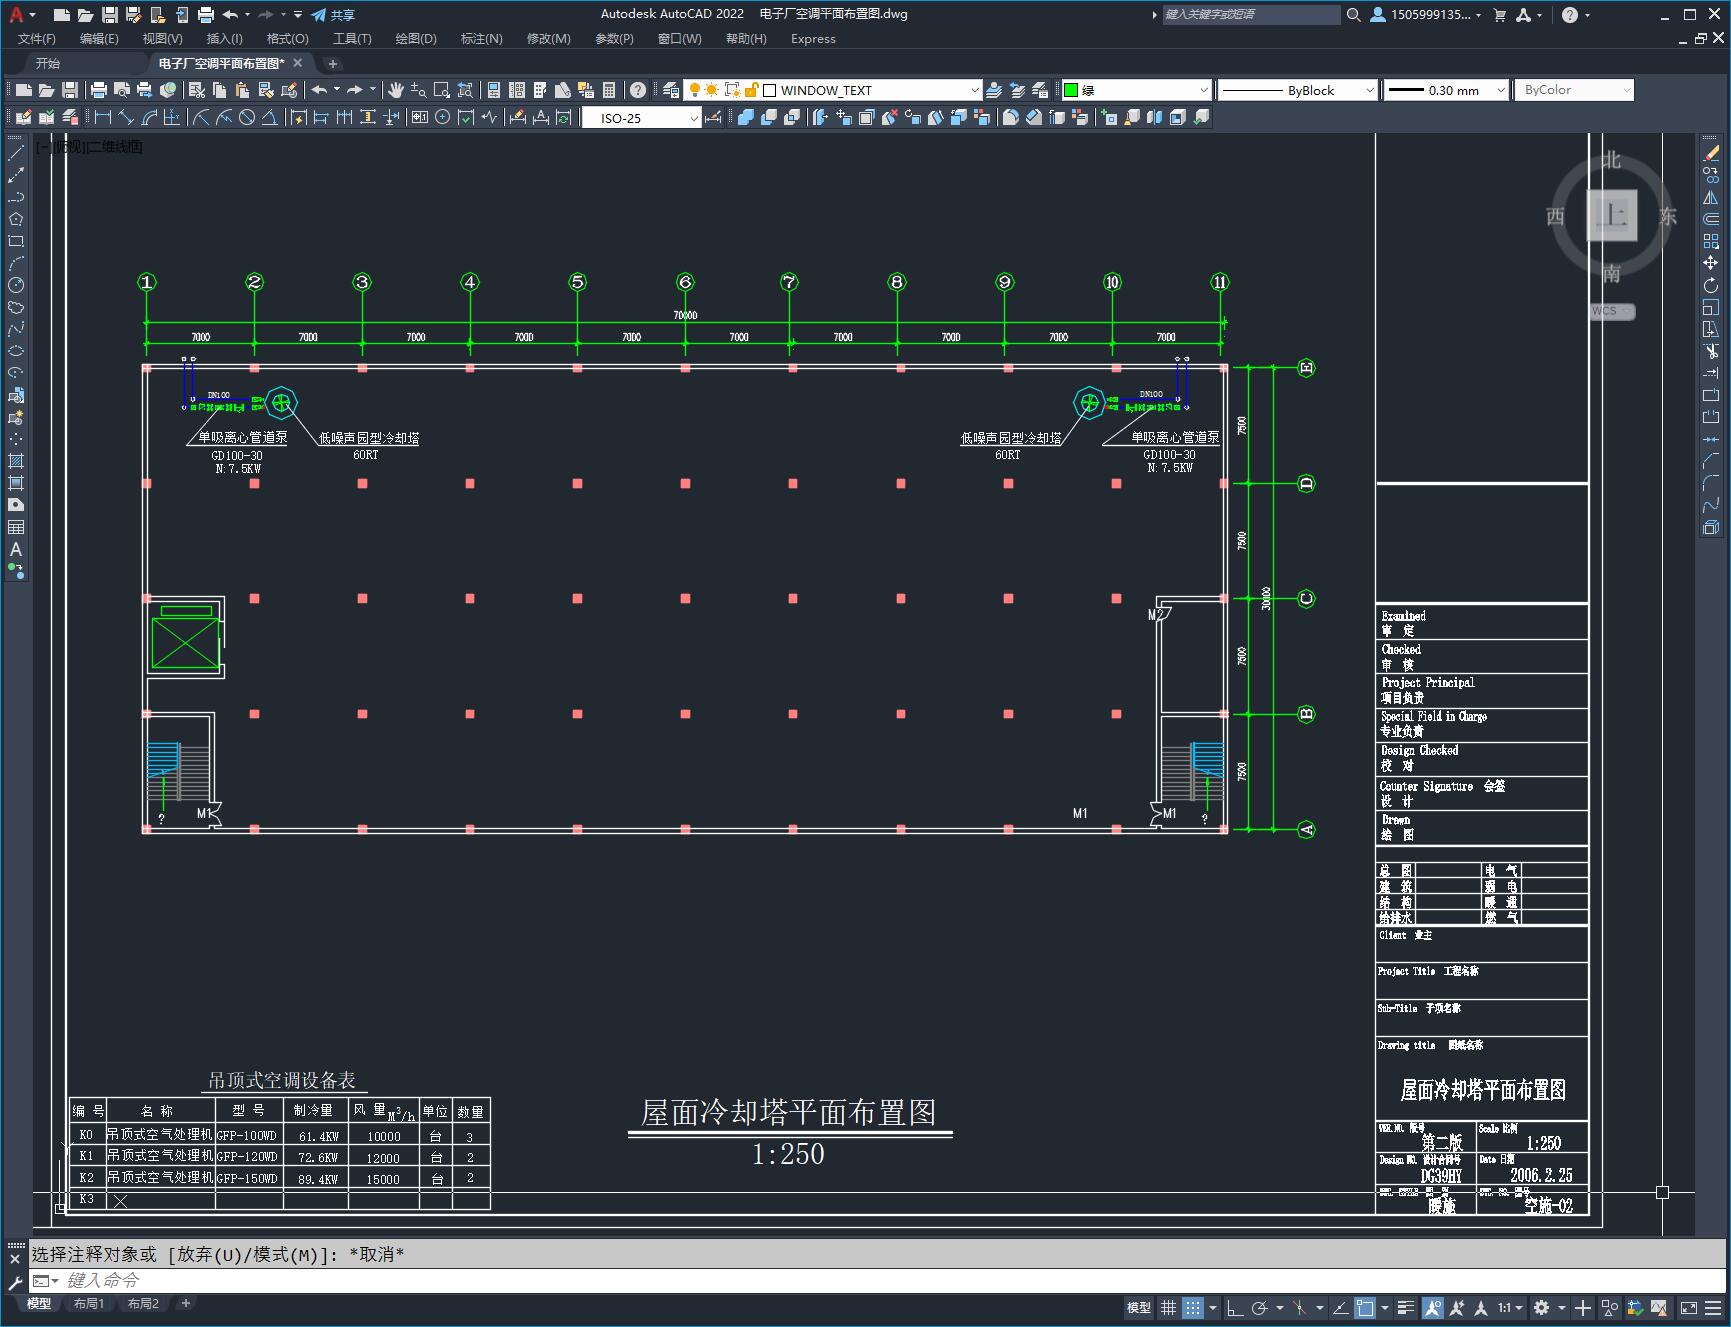Select the Mirror tool in modify toolbar
1731x1327 pixels.
click(1711, 197)
